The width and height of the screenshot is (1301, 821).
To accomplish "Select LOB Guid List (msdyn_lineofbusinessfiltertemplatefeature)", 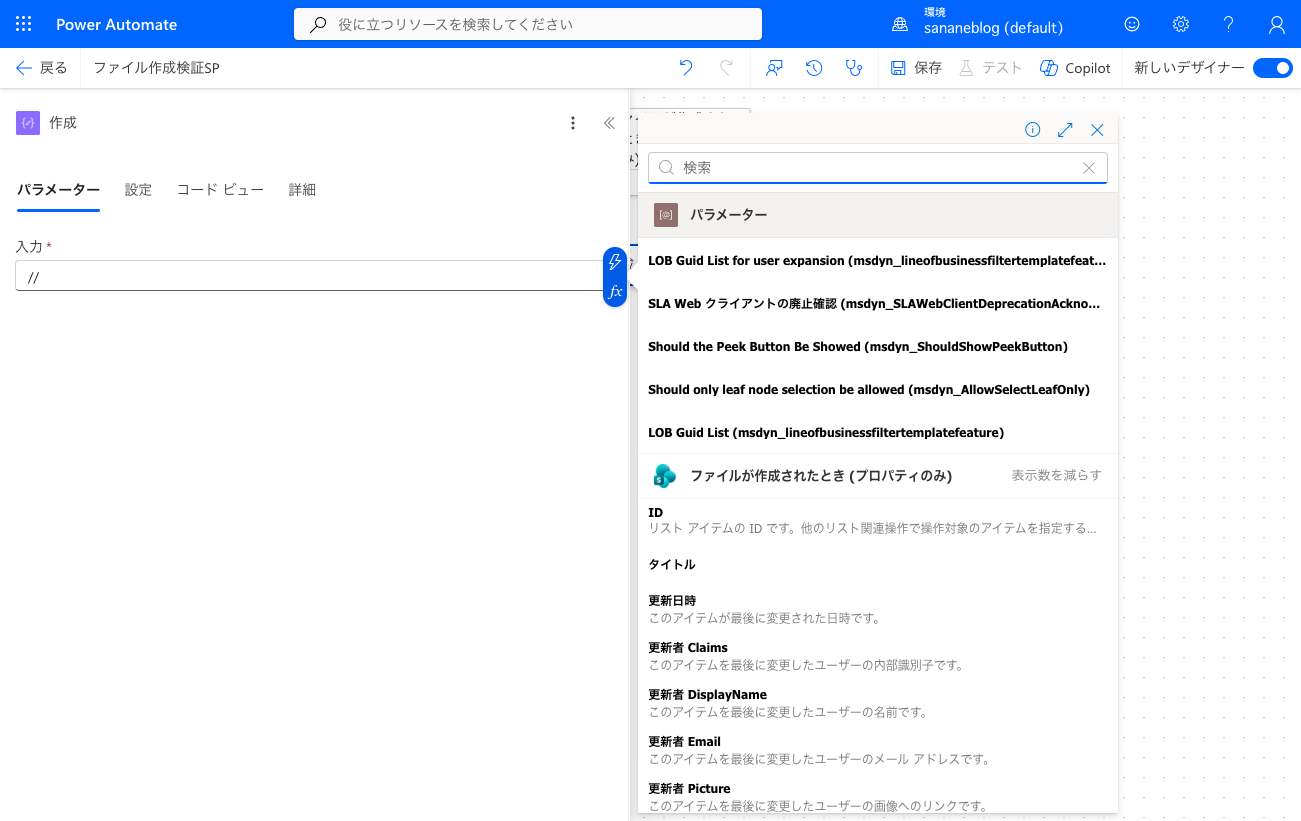I will pyautogui.click(x=878, y=433).
